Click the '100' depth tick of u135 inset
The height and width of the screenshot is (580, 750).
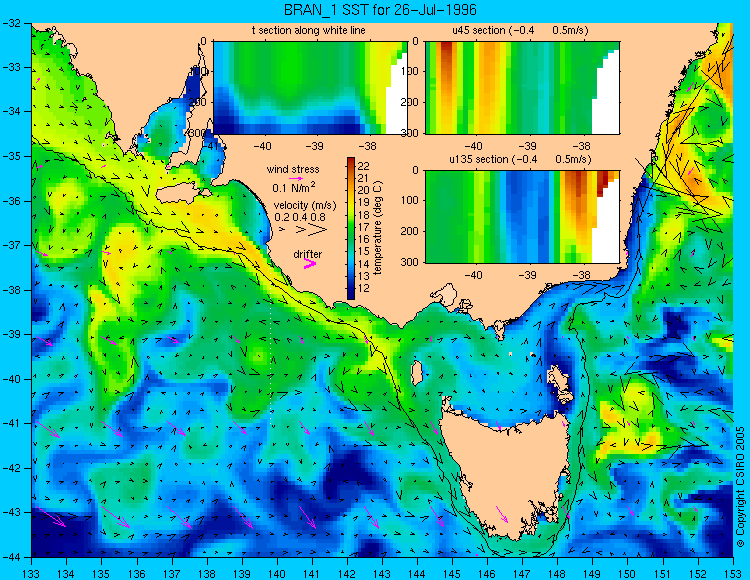pyautogui.click(x=410, y=201)
